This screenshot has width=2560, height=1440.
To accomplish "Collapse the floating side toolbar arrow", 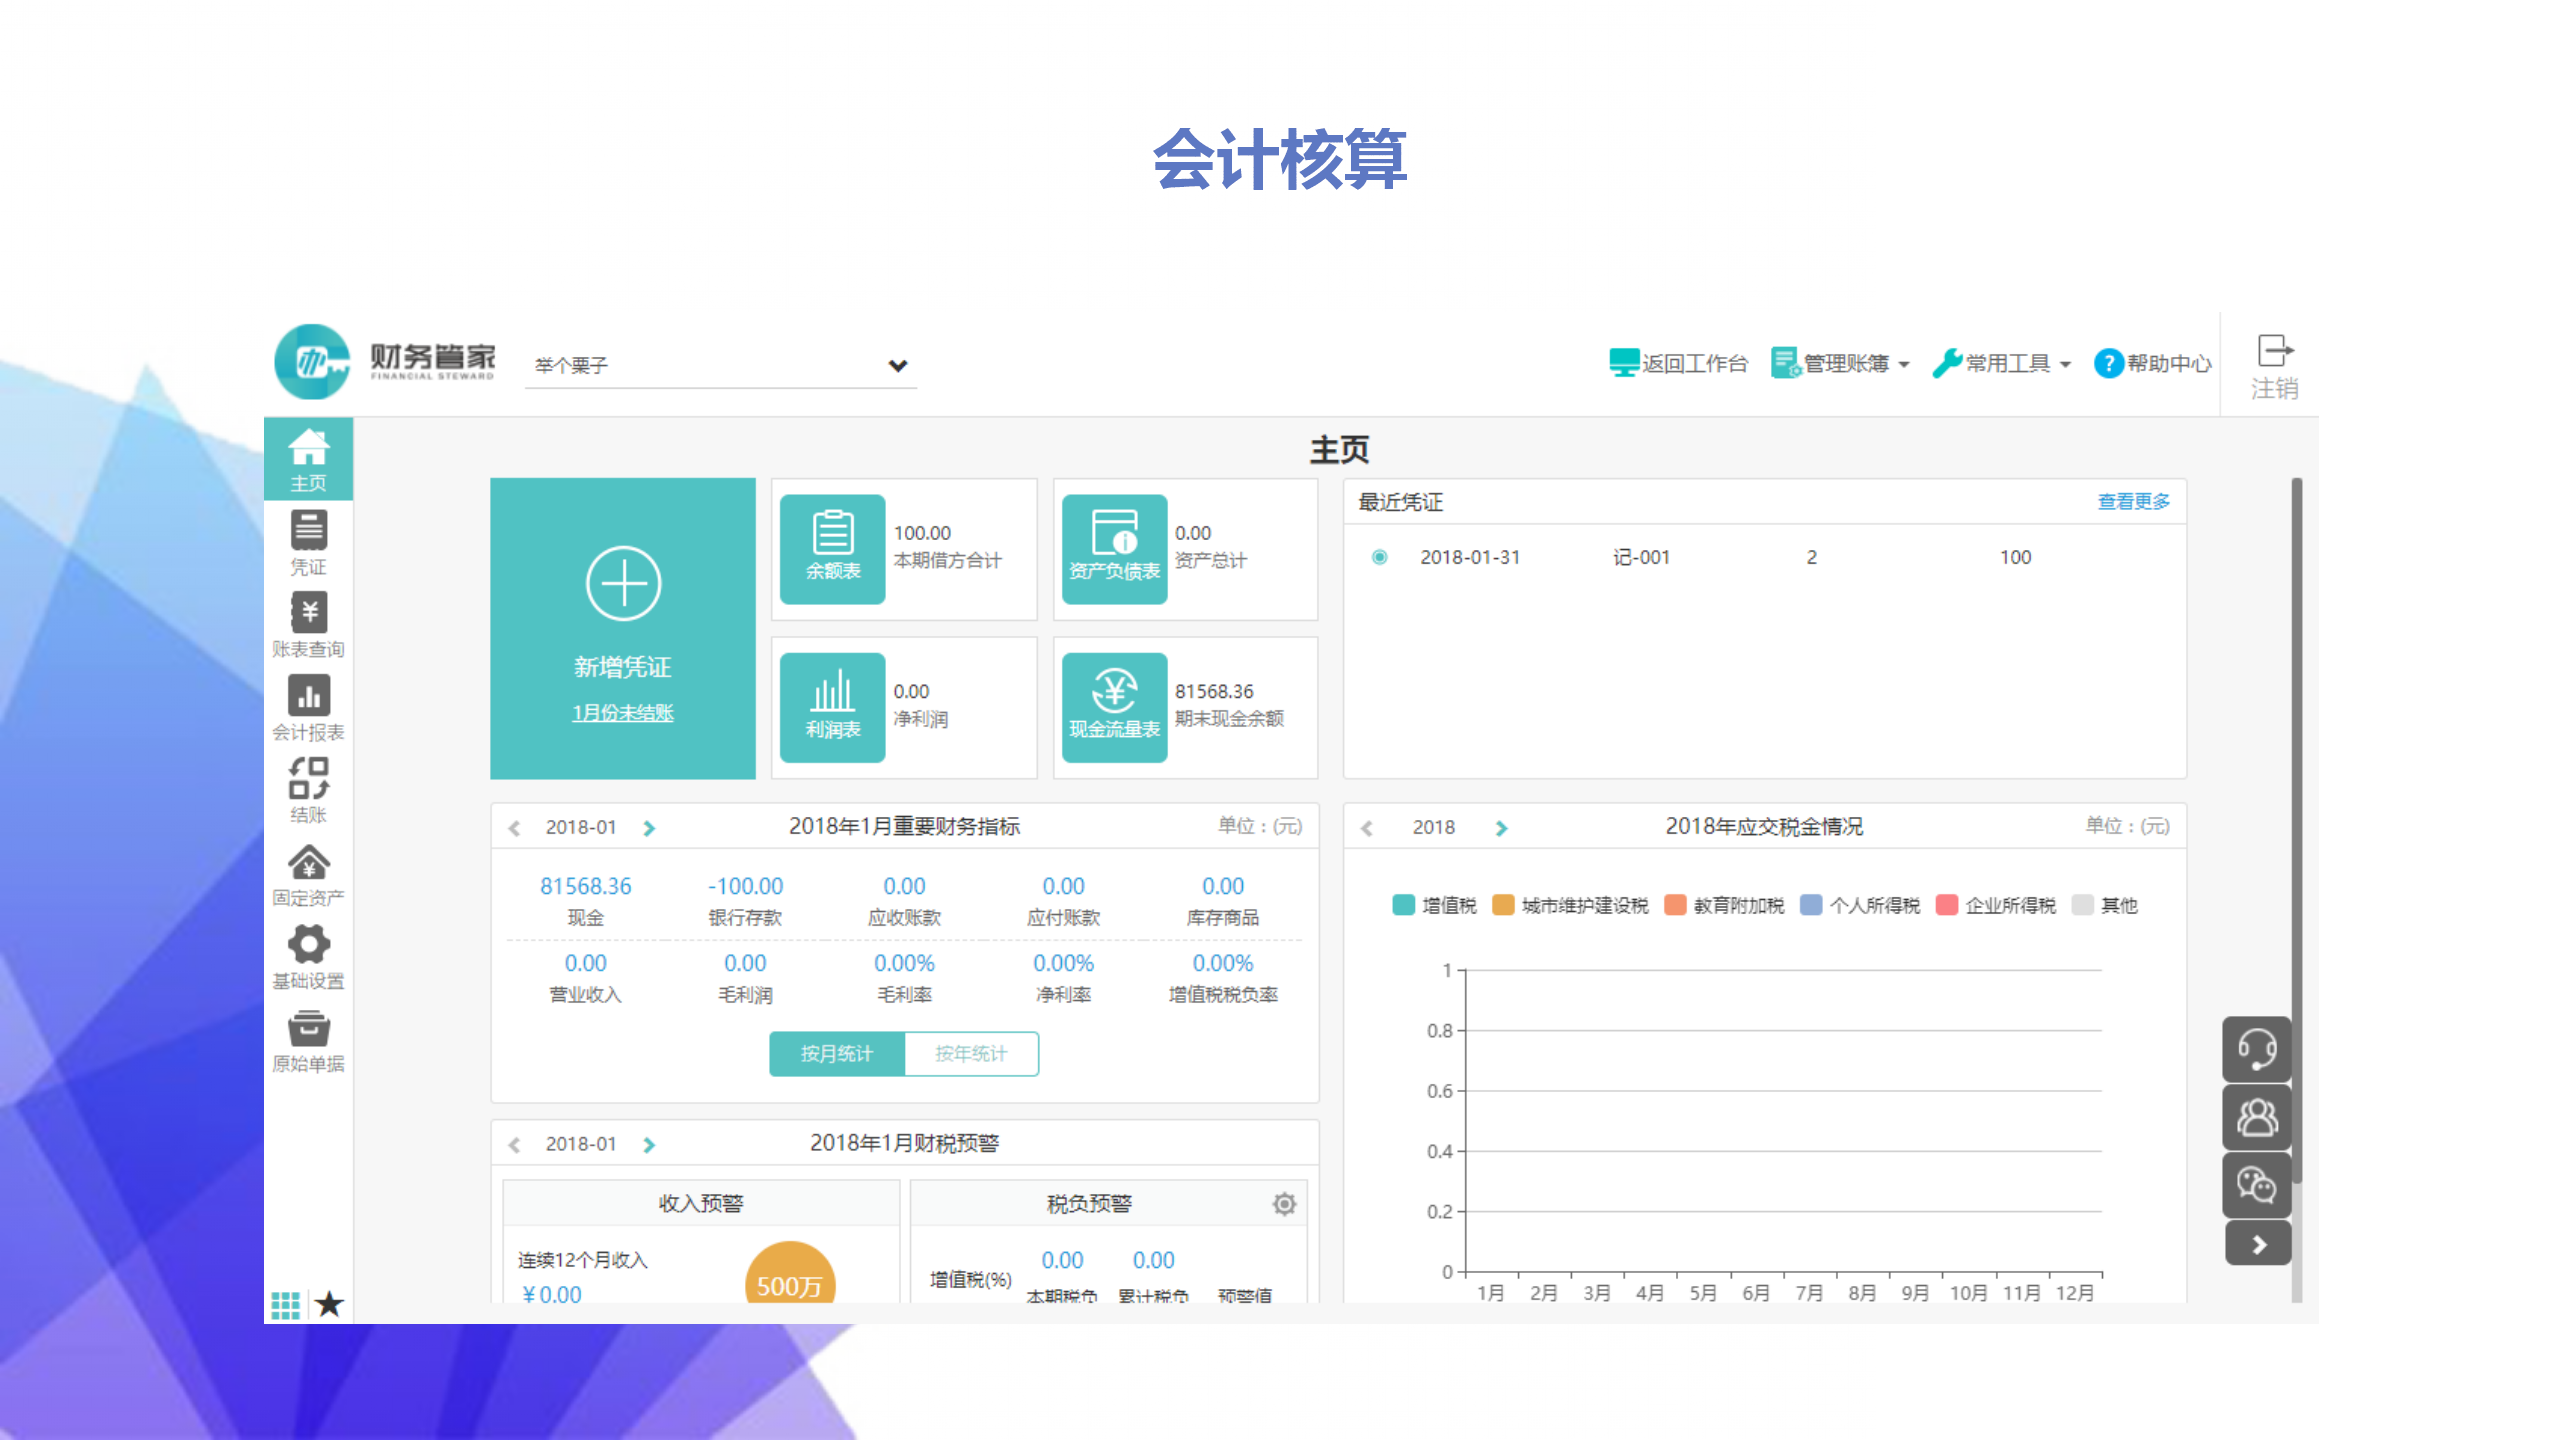I will point(2258,1245).
